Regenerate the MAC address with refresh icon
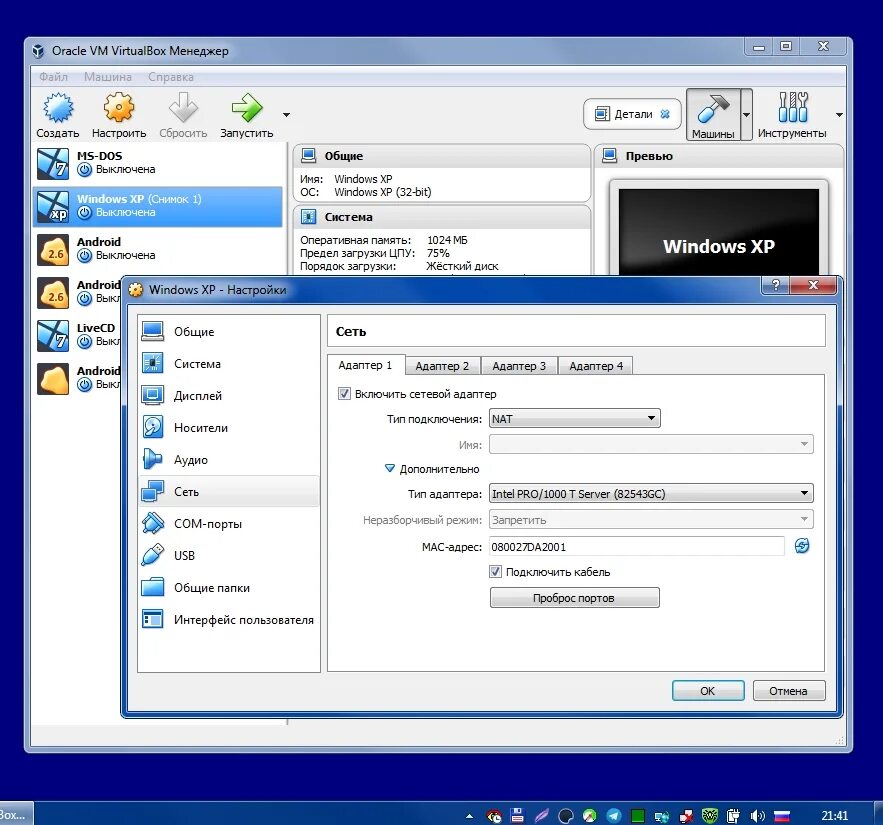Image resolution: width=883 pixels, height=825 pixels. (x=802, y=546)
